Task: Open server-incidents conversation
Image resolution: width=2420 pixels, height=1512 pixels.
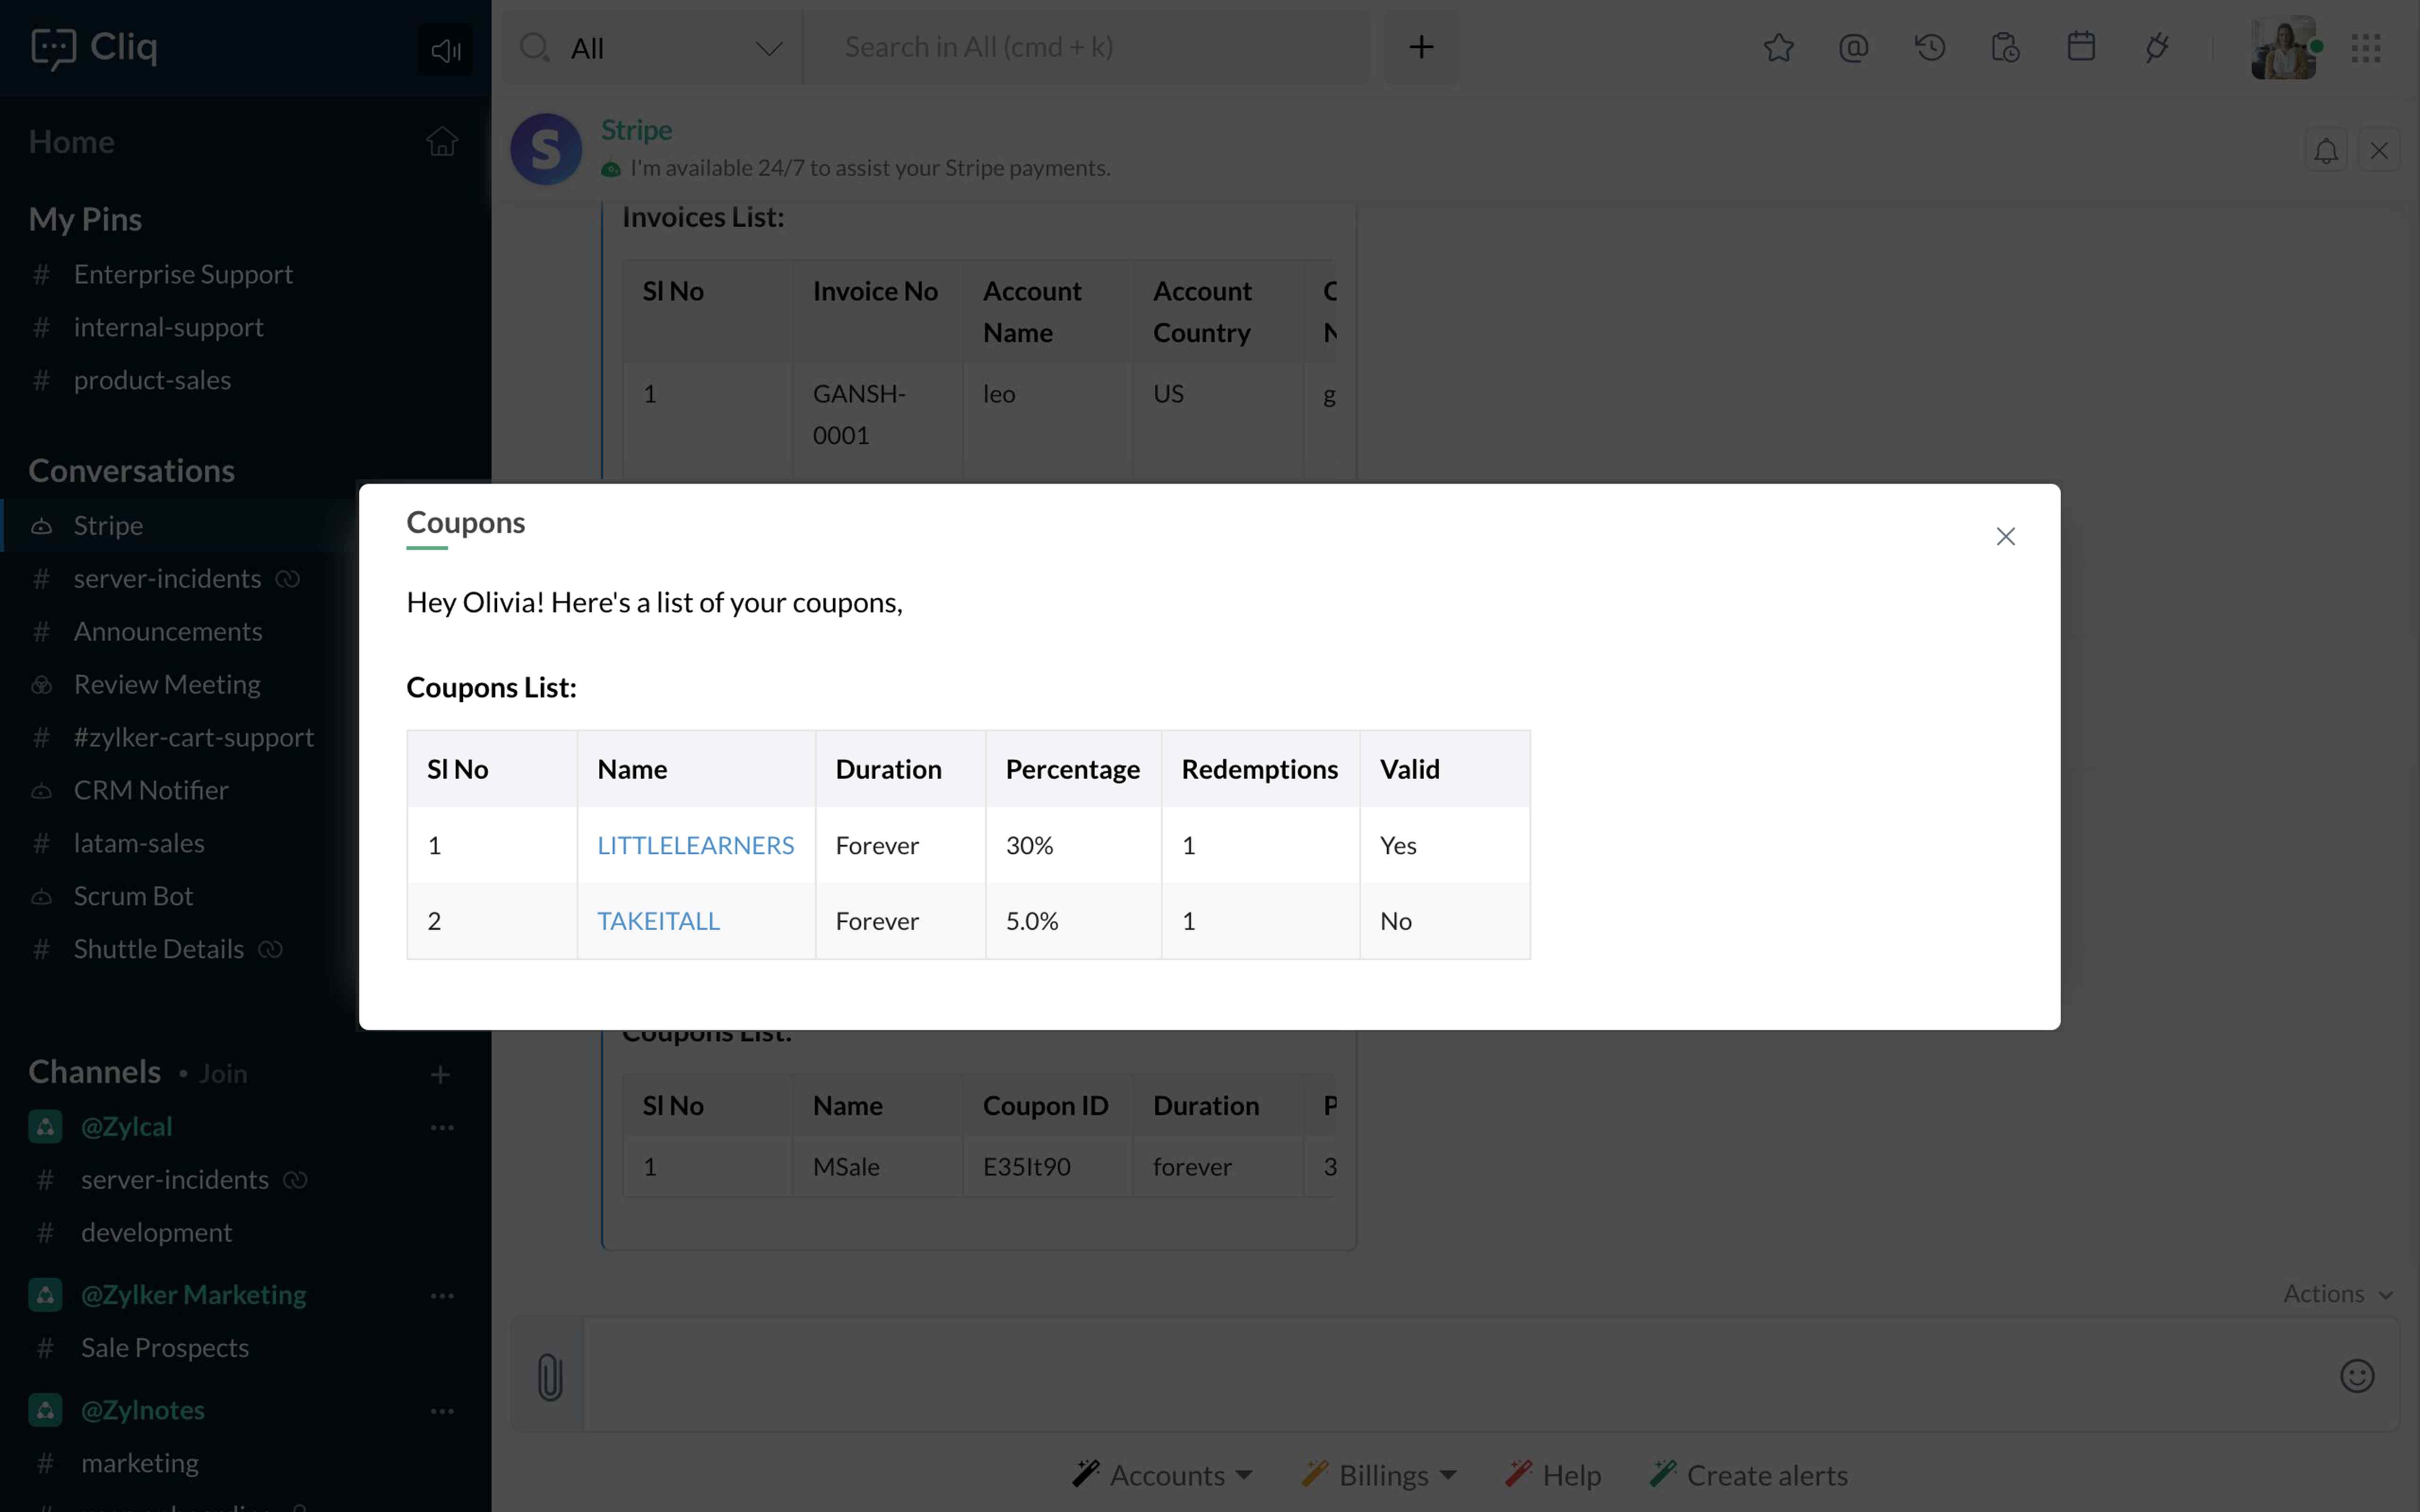Action: (167, 578)
